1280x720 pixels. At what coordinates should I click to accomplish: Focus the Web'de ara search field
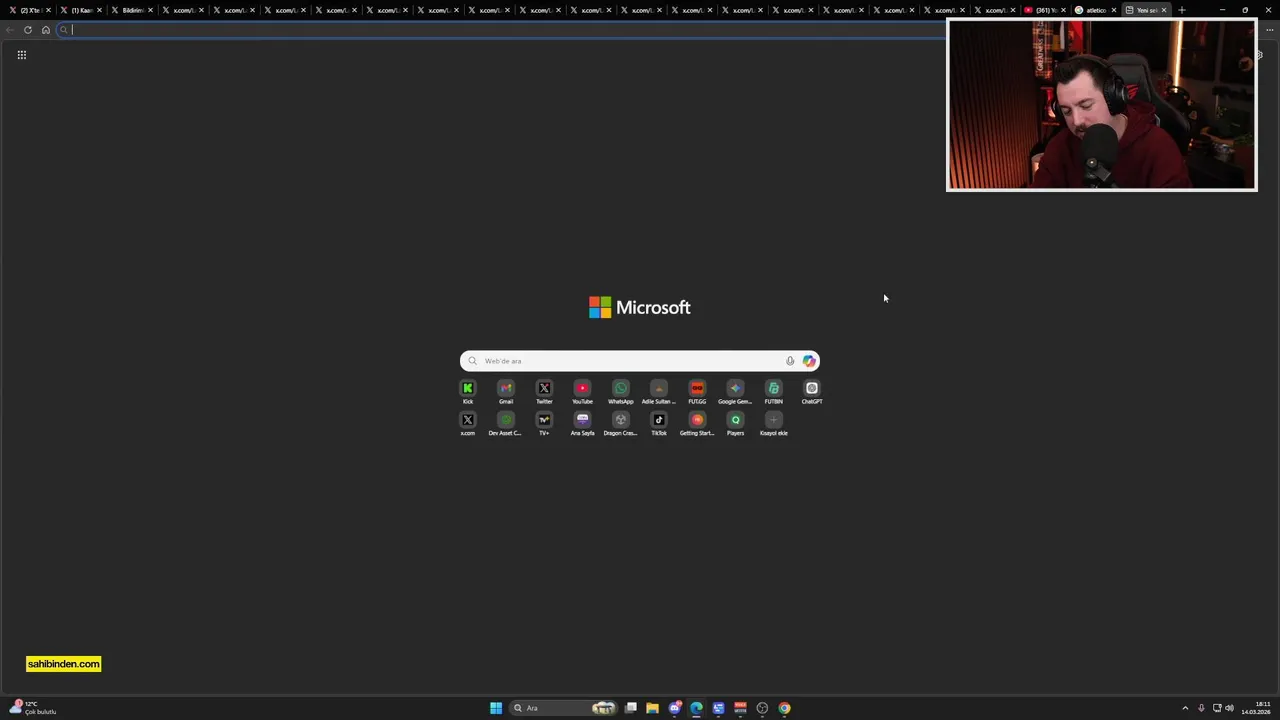[x=640, y=361]
